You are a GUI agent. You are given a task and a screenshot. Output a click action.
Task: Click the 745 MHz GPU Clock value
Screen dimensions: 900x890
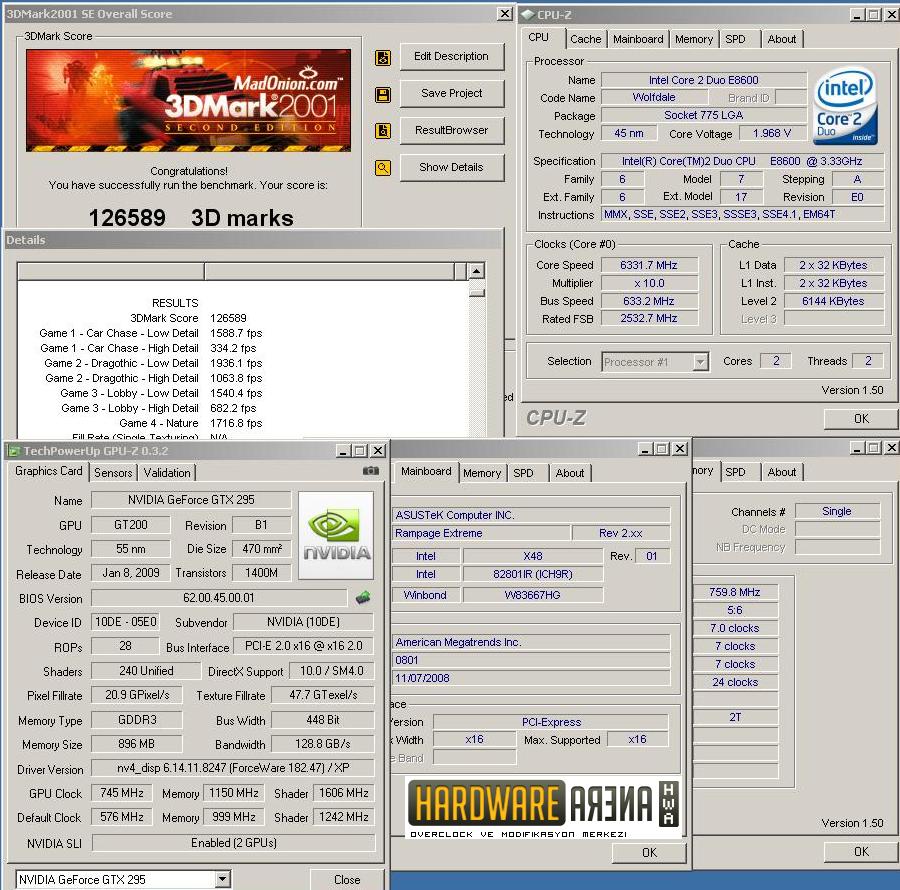click(122, 793)
